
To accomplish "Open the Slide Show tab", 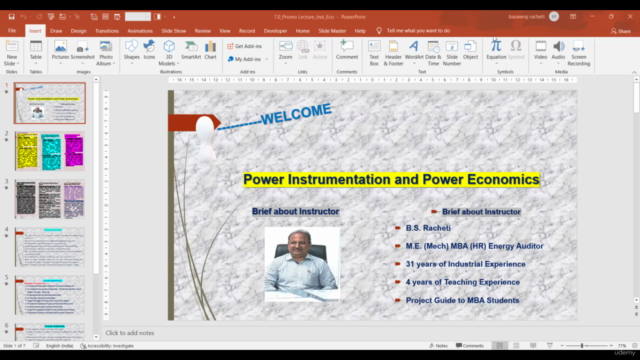I will coord(173,31).
